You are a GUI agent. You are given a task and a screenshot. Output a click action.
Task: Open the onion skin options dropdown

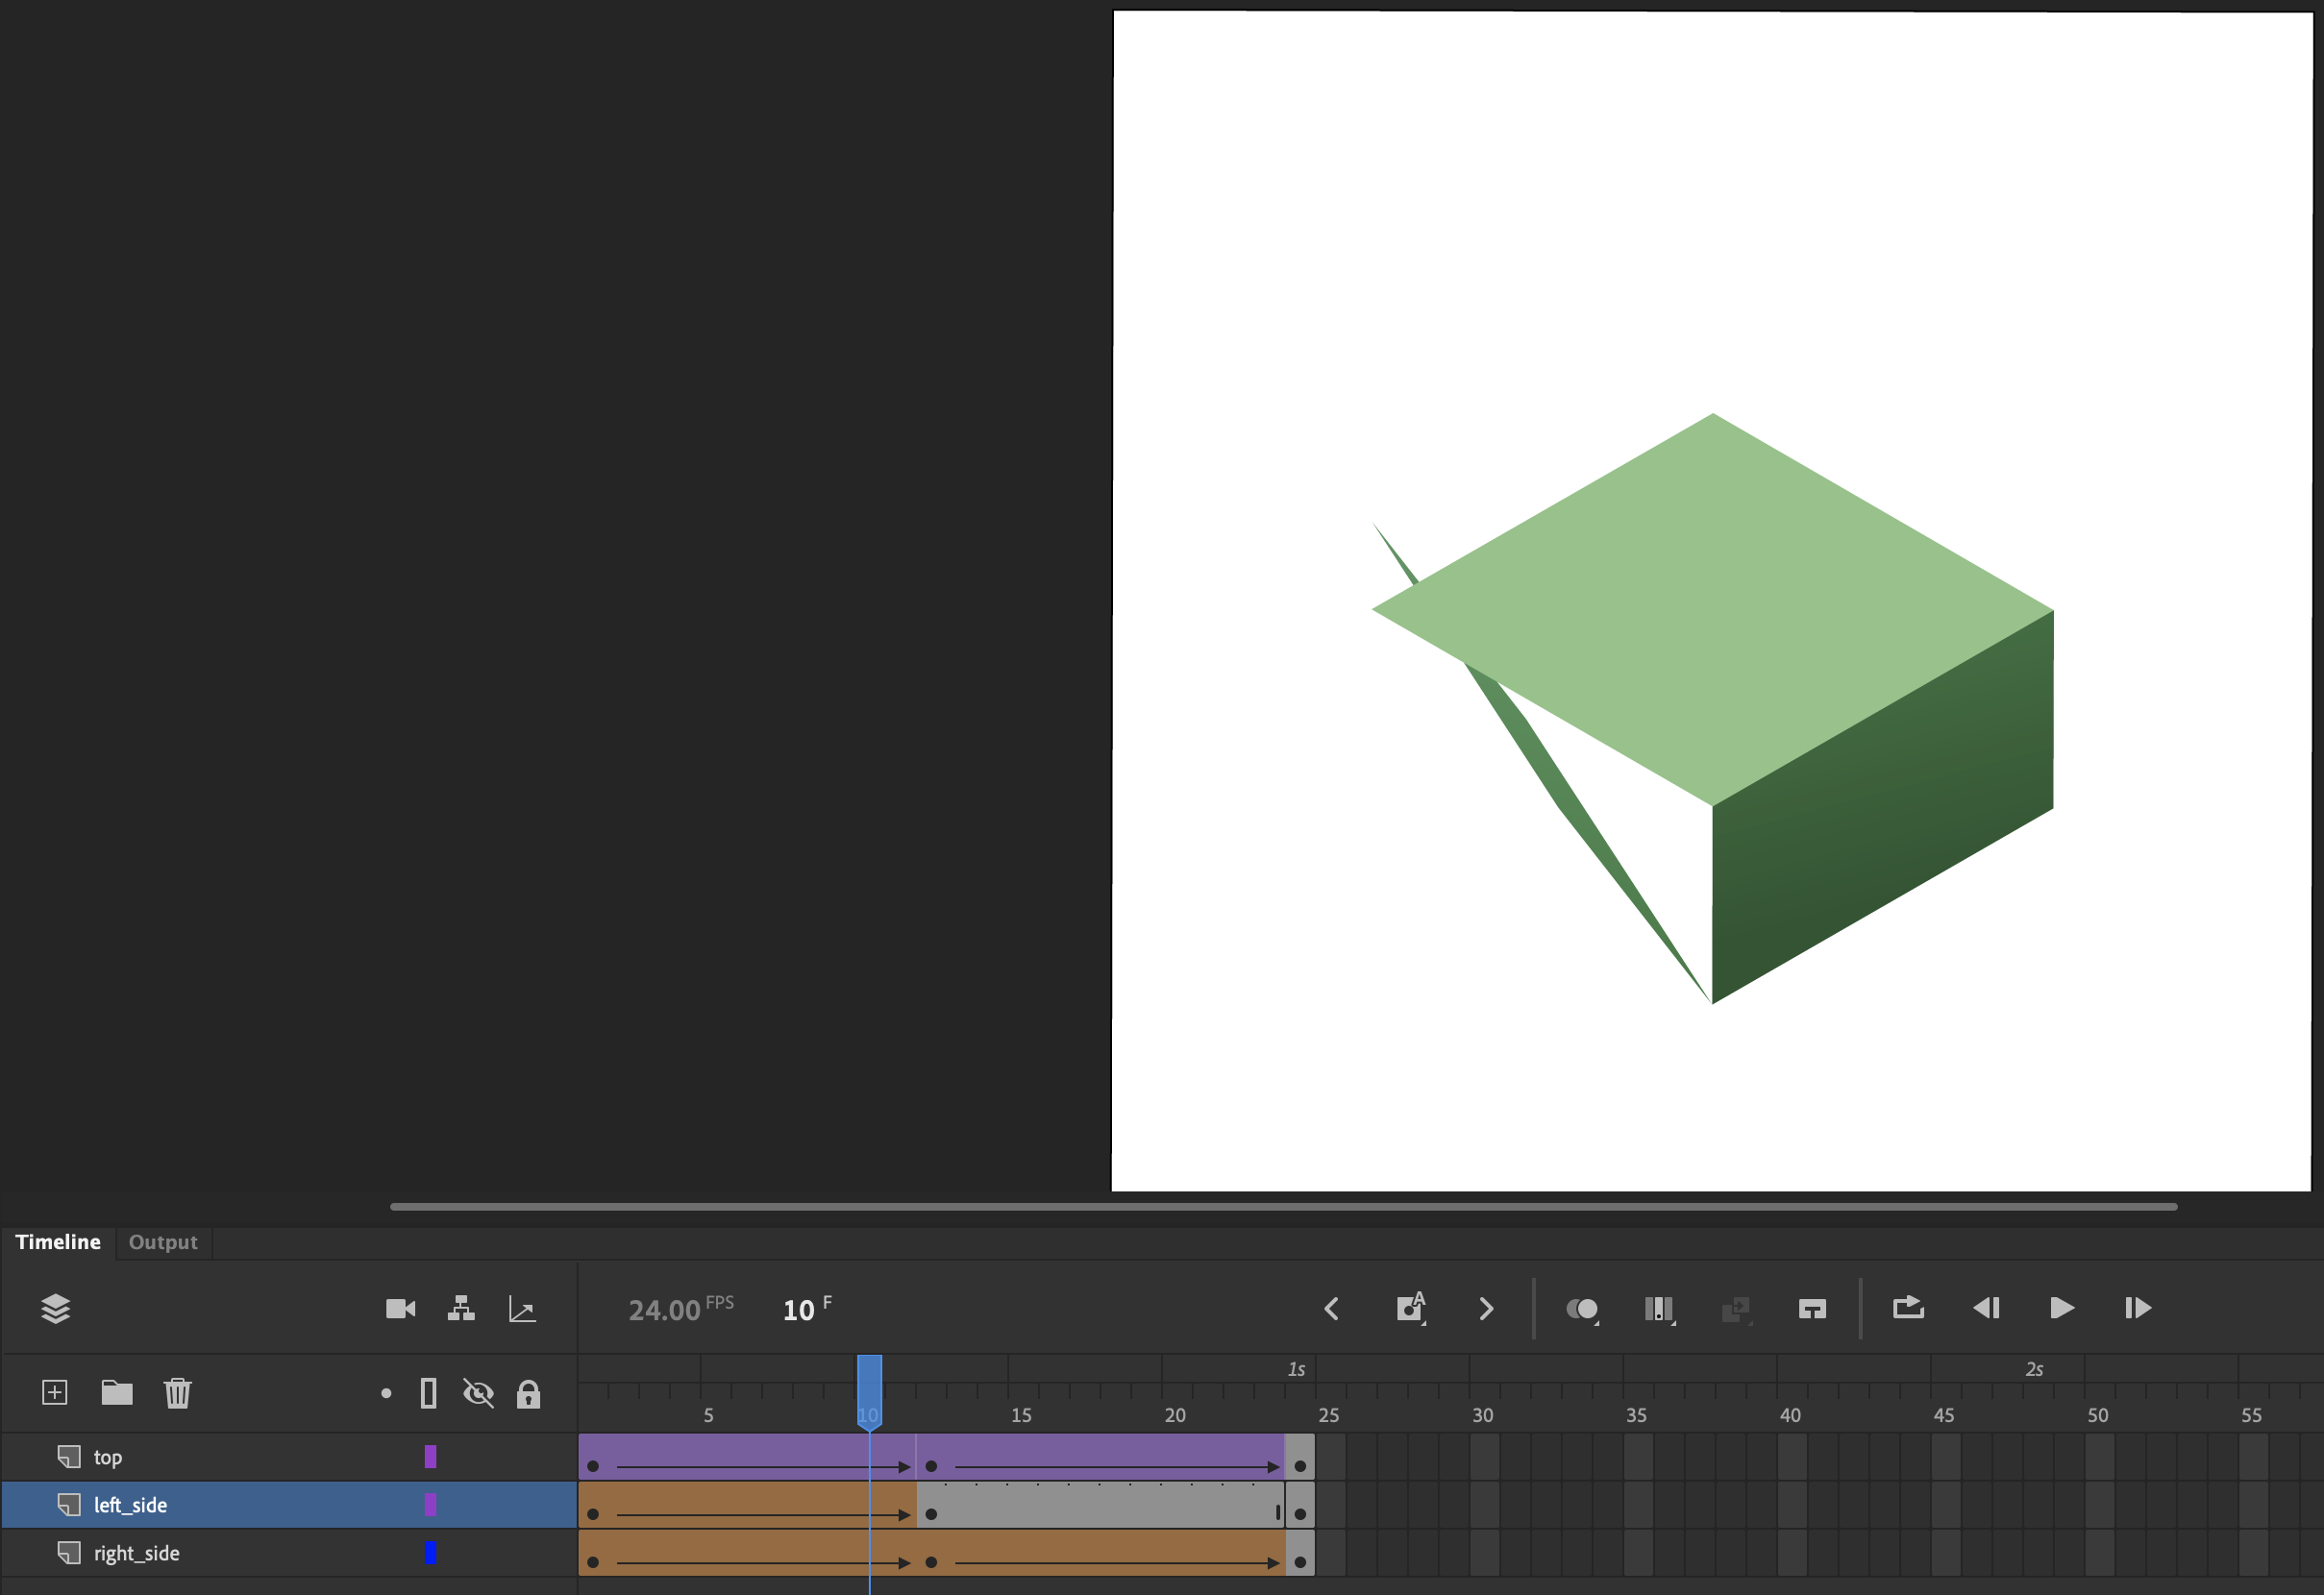tap(1596, 1322)
